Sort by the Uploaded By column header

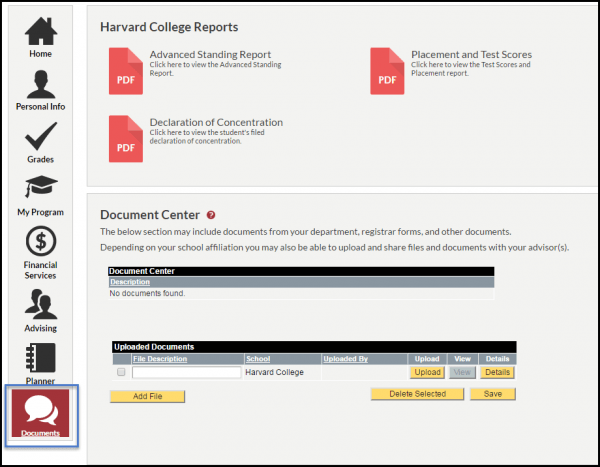tap(345, 358)
